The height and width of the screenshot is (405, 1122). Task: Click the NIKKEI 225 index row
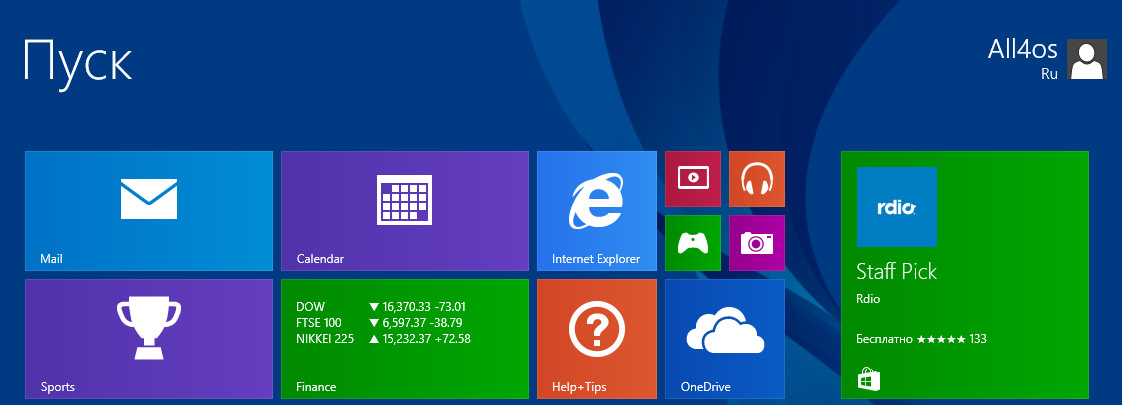point(384,338)
